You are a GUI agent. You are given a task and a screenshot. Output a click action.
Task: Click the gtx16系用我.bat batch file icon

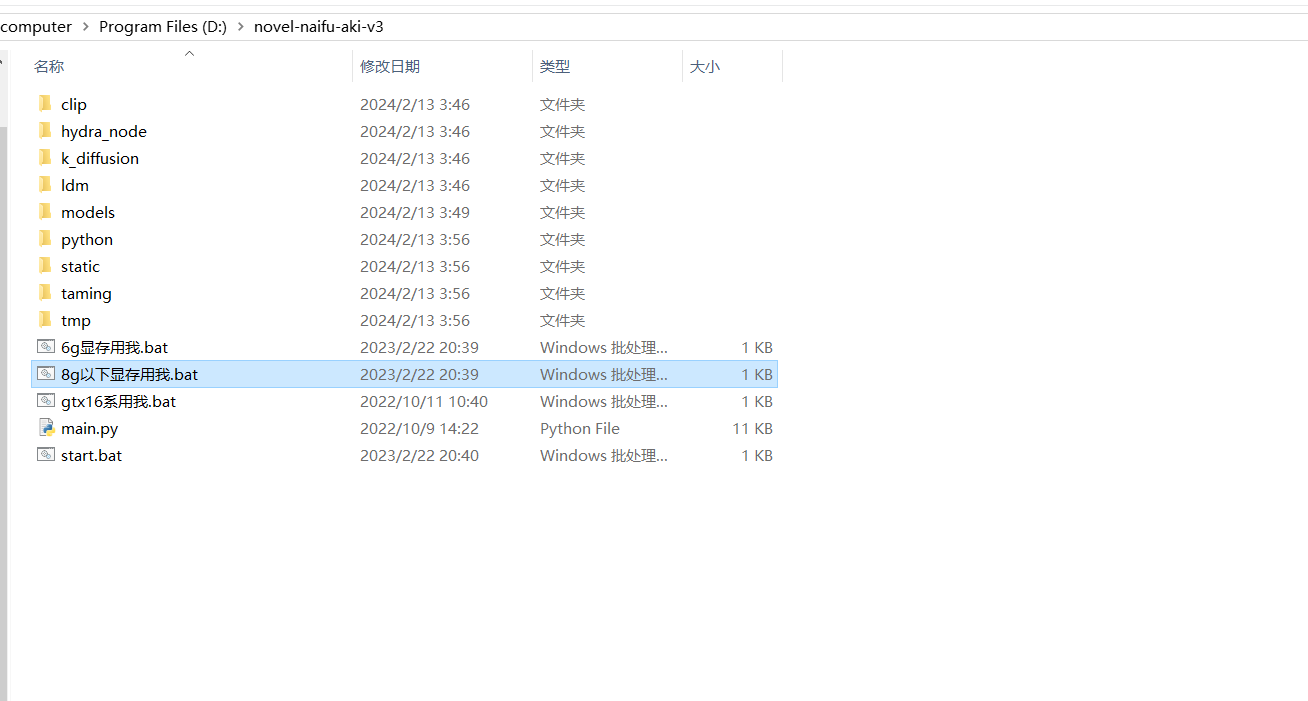click(x=45, y=401)
